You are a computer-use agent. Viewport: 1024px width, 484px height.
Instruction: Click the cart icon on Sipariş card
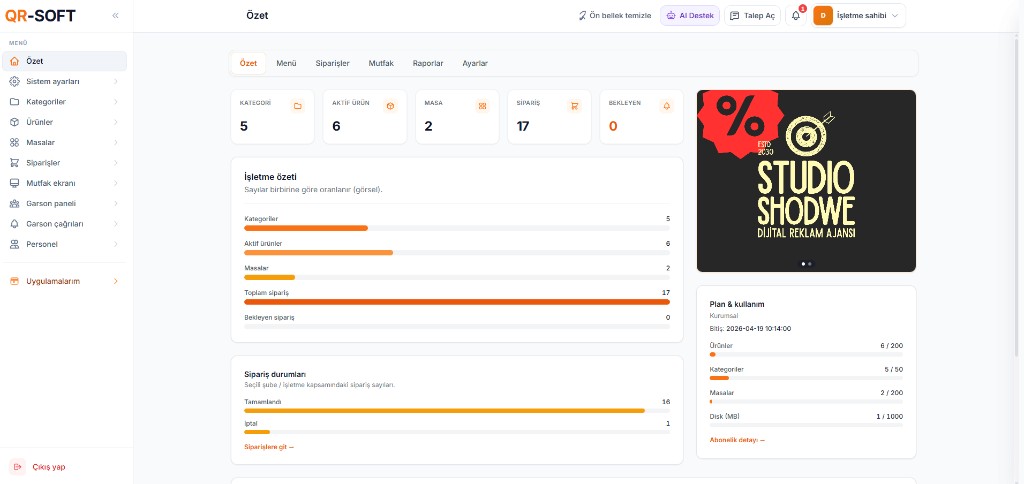click(574, 105)
